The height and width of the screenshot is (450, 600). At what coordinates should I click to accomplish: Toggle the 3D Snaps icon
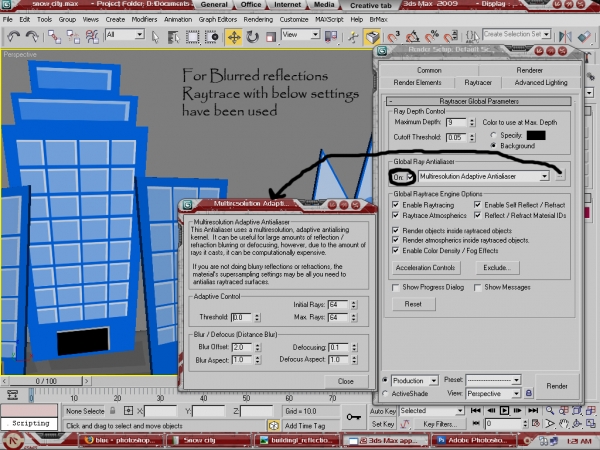point(393,37)
